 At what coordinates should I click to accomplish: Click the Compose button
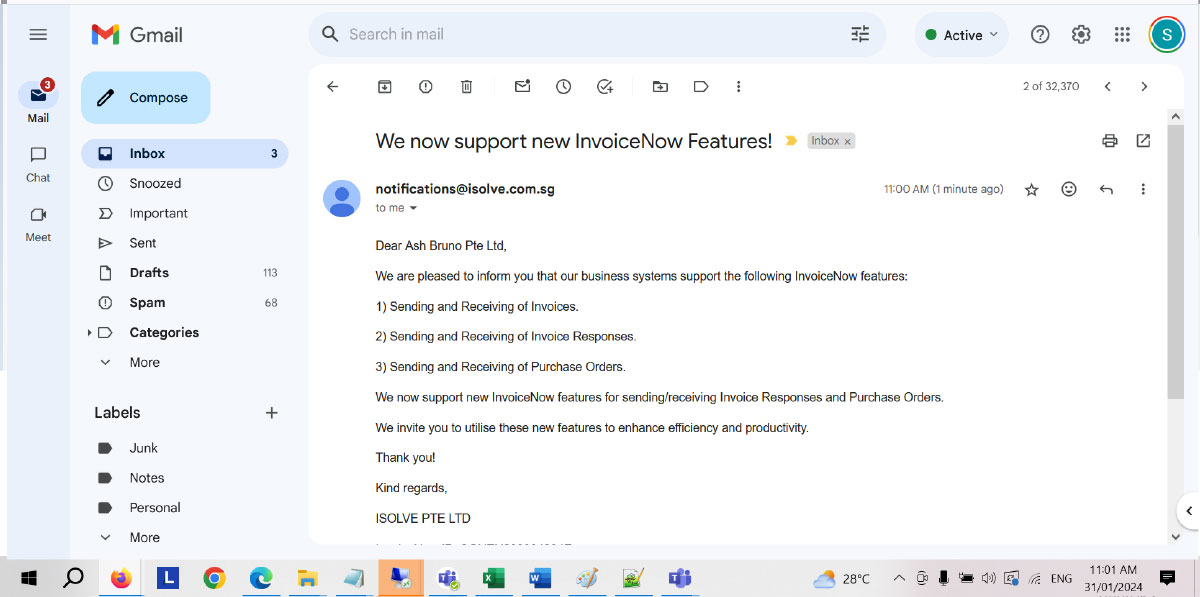146,98
